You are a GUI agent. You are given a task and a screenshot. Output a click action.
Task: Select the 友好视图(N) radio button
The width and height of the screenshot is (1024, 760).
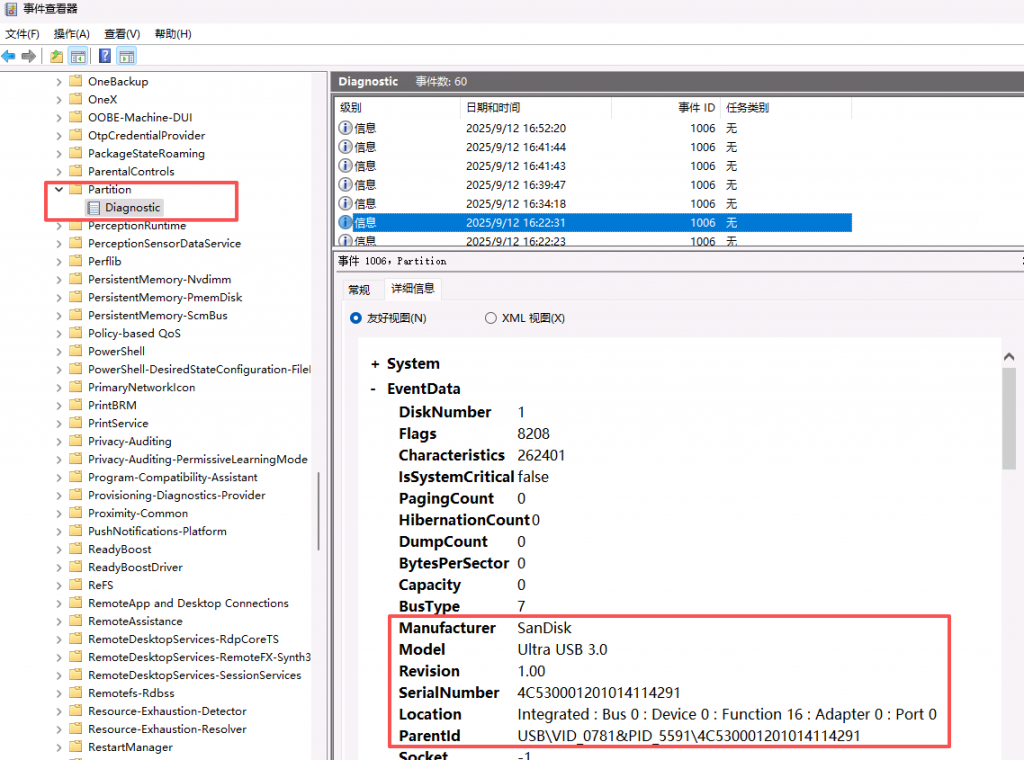[x=356, y=318]
